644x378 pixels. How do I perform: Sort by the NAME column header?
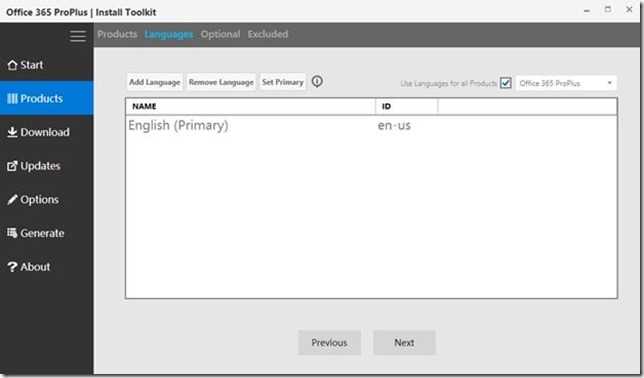tap(251, 106)
